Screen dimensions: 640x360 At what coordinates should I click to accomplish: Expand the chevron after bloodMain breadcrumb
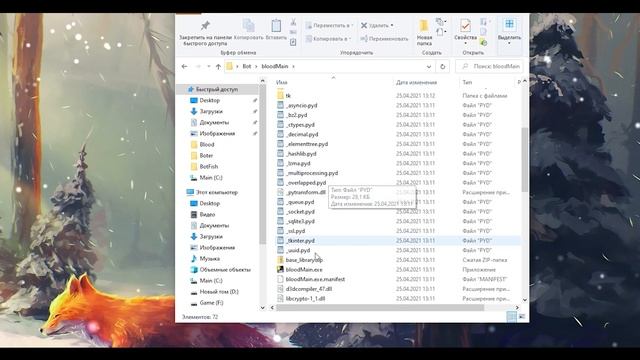[x=293, y=66]
